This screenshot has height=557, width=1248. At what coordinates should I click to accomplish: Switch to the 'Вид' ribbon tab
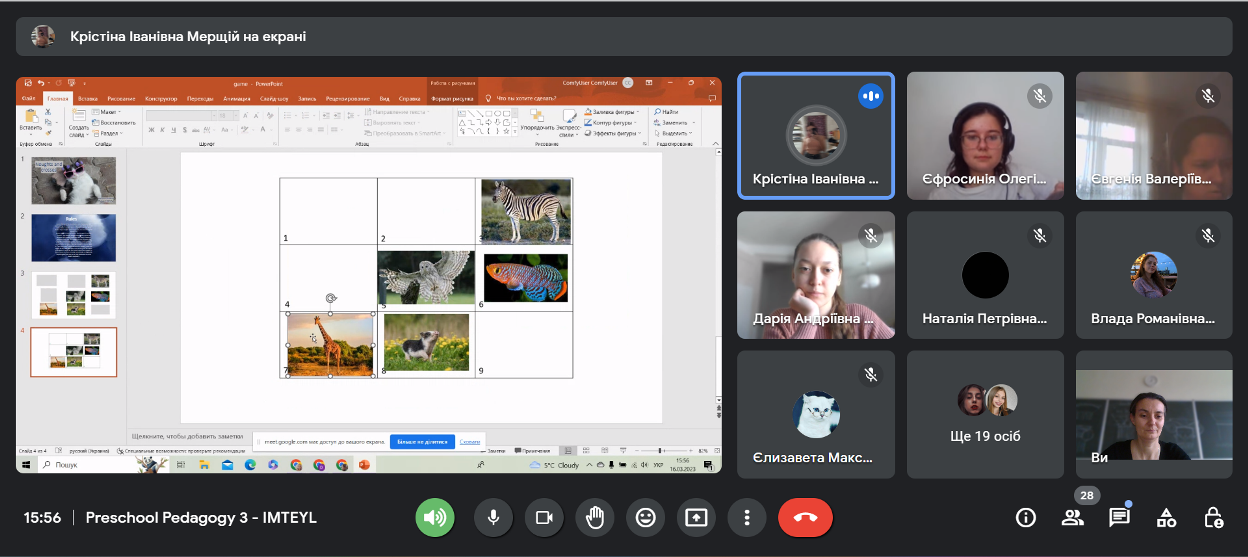pyautogui.click(x=384, y=99)
